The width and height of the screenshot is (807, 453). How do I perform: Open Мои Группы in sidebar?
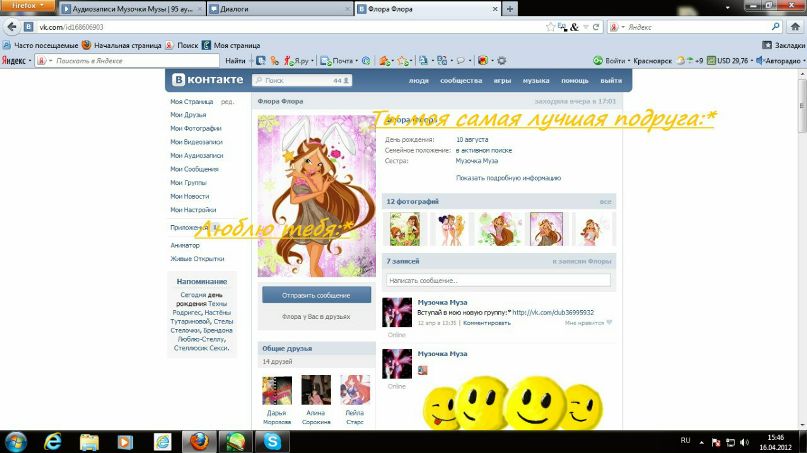[188, 183]
